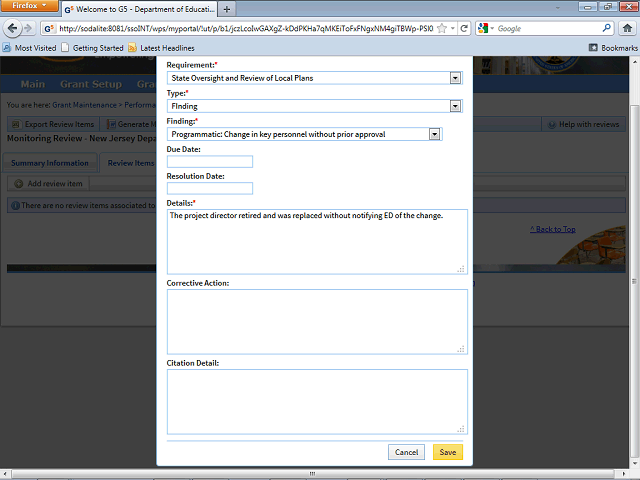640x480 pixels.
Task: Open the Requirement combo box showing State Oversight
Action: click(x=314, y=78)
